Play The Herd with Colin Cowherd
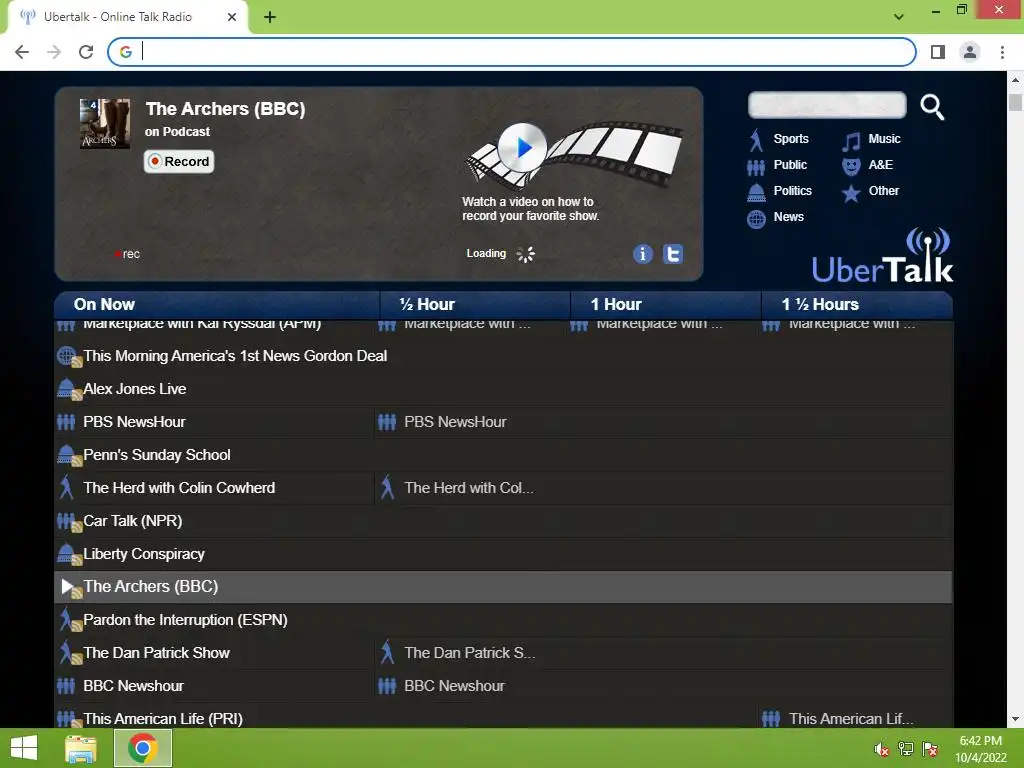 (x=179, y=488)
